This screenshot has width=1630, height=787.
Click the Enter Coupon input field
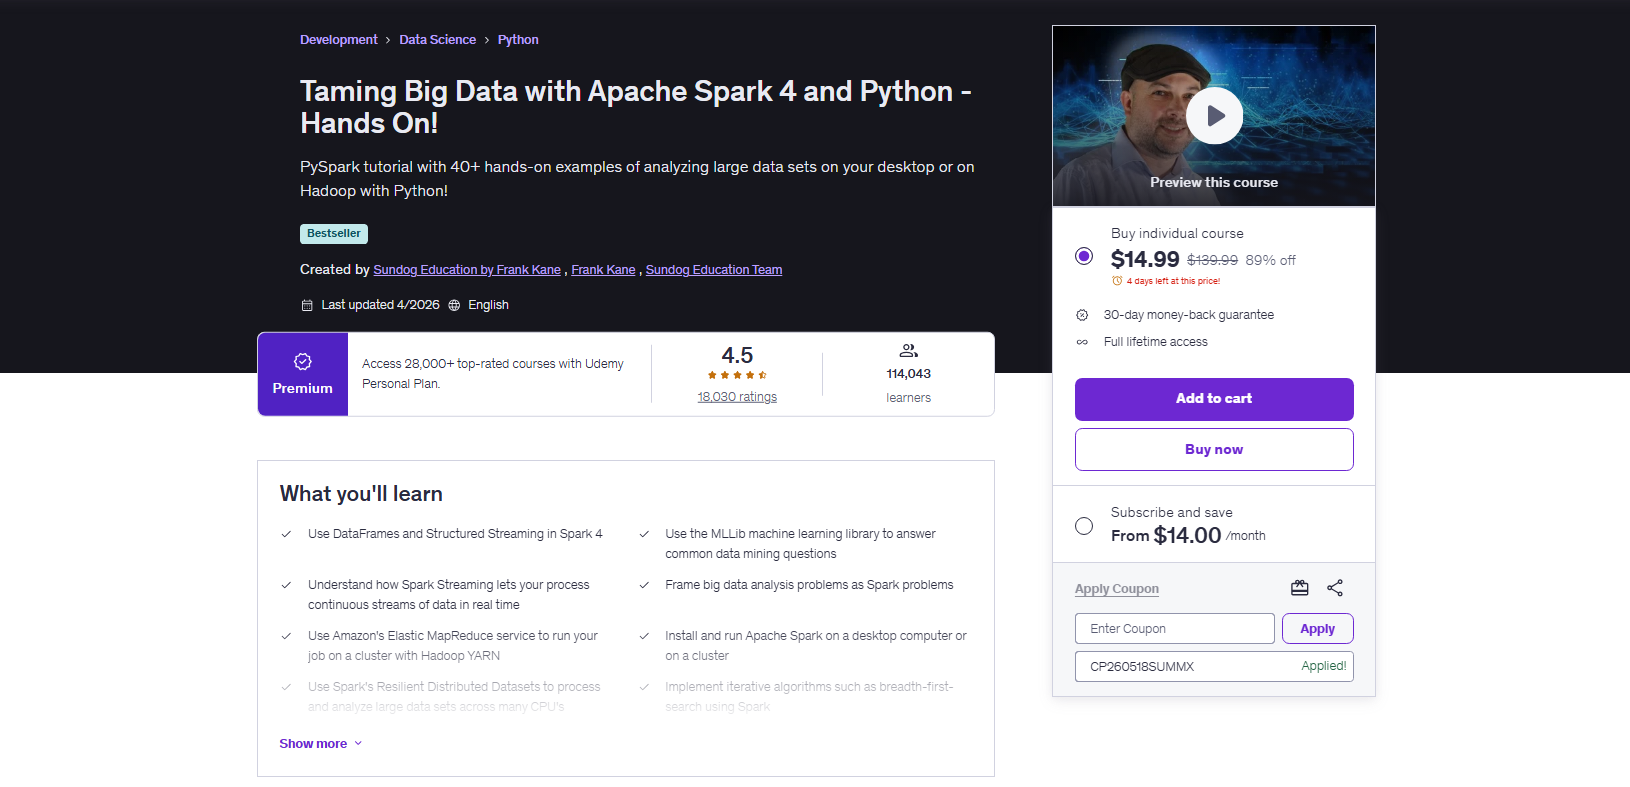click(x=1175, y=629)
